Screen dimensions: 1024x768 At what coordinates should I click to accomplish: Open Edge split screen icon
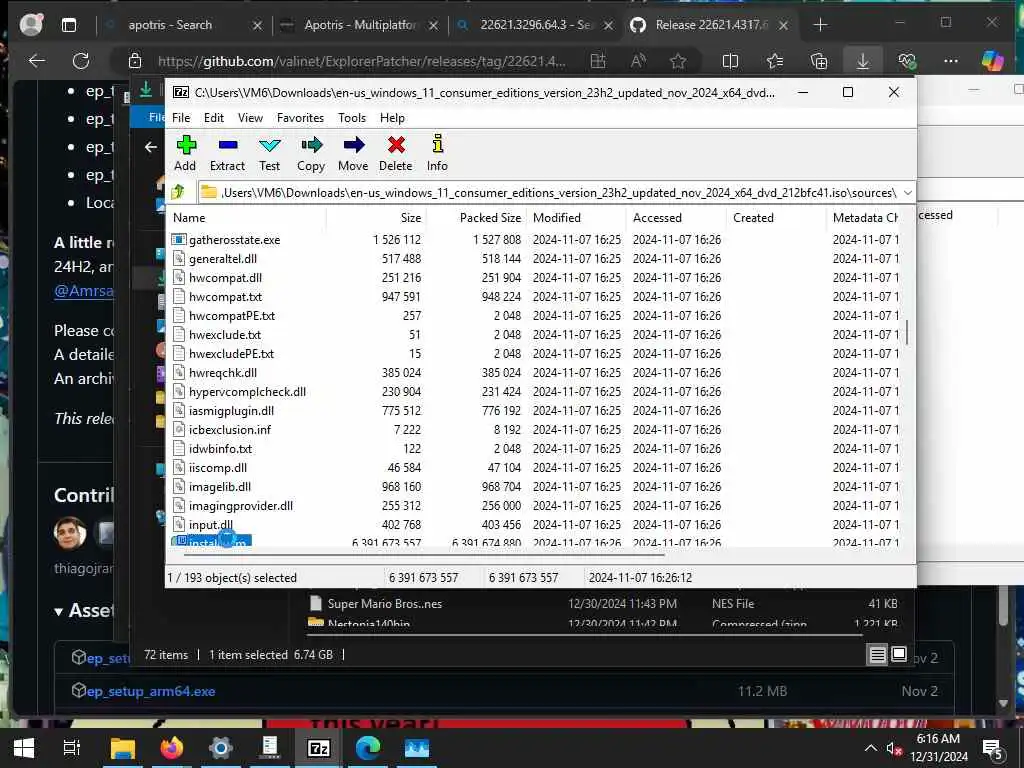click(x=730, y=61)
